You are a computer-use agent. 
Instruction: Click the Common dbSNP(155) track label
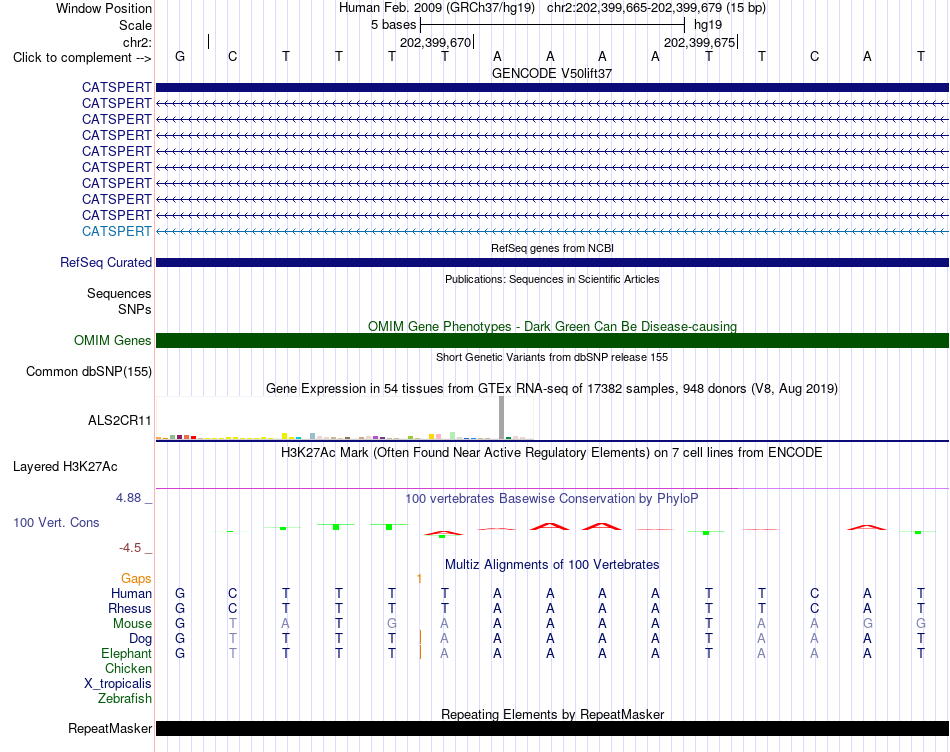coord(88,371)
